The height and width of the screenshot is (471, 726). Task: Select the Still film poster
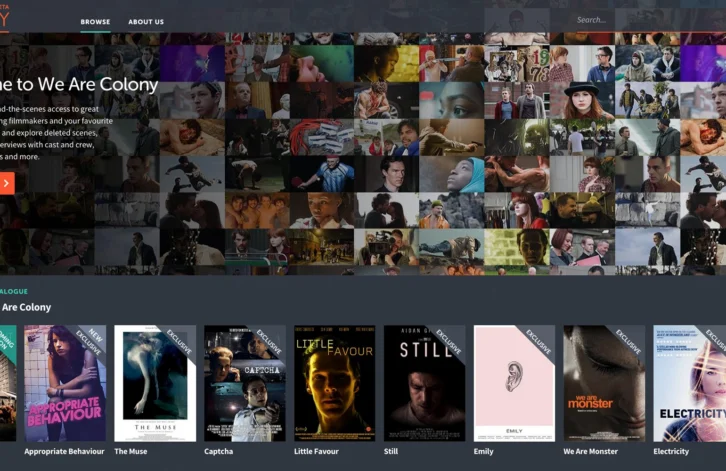tap(424, 383)
